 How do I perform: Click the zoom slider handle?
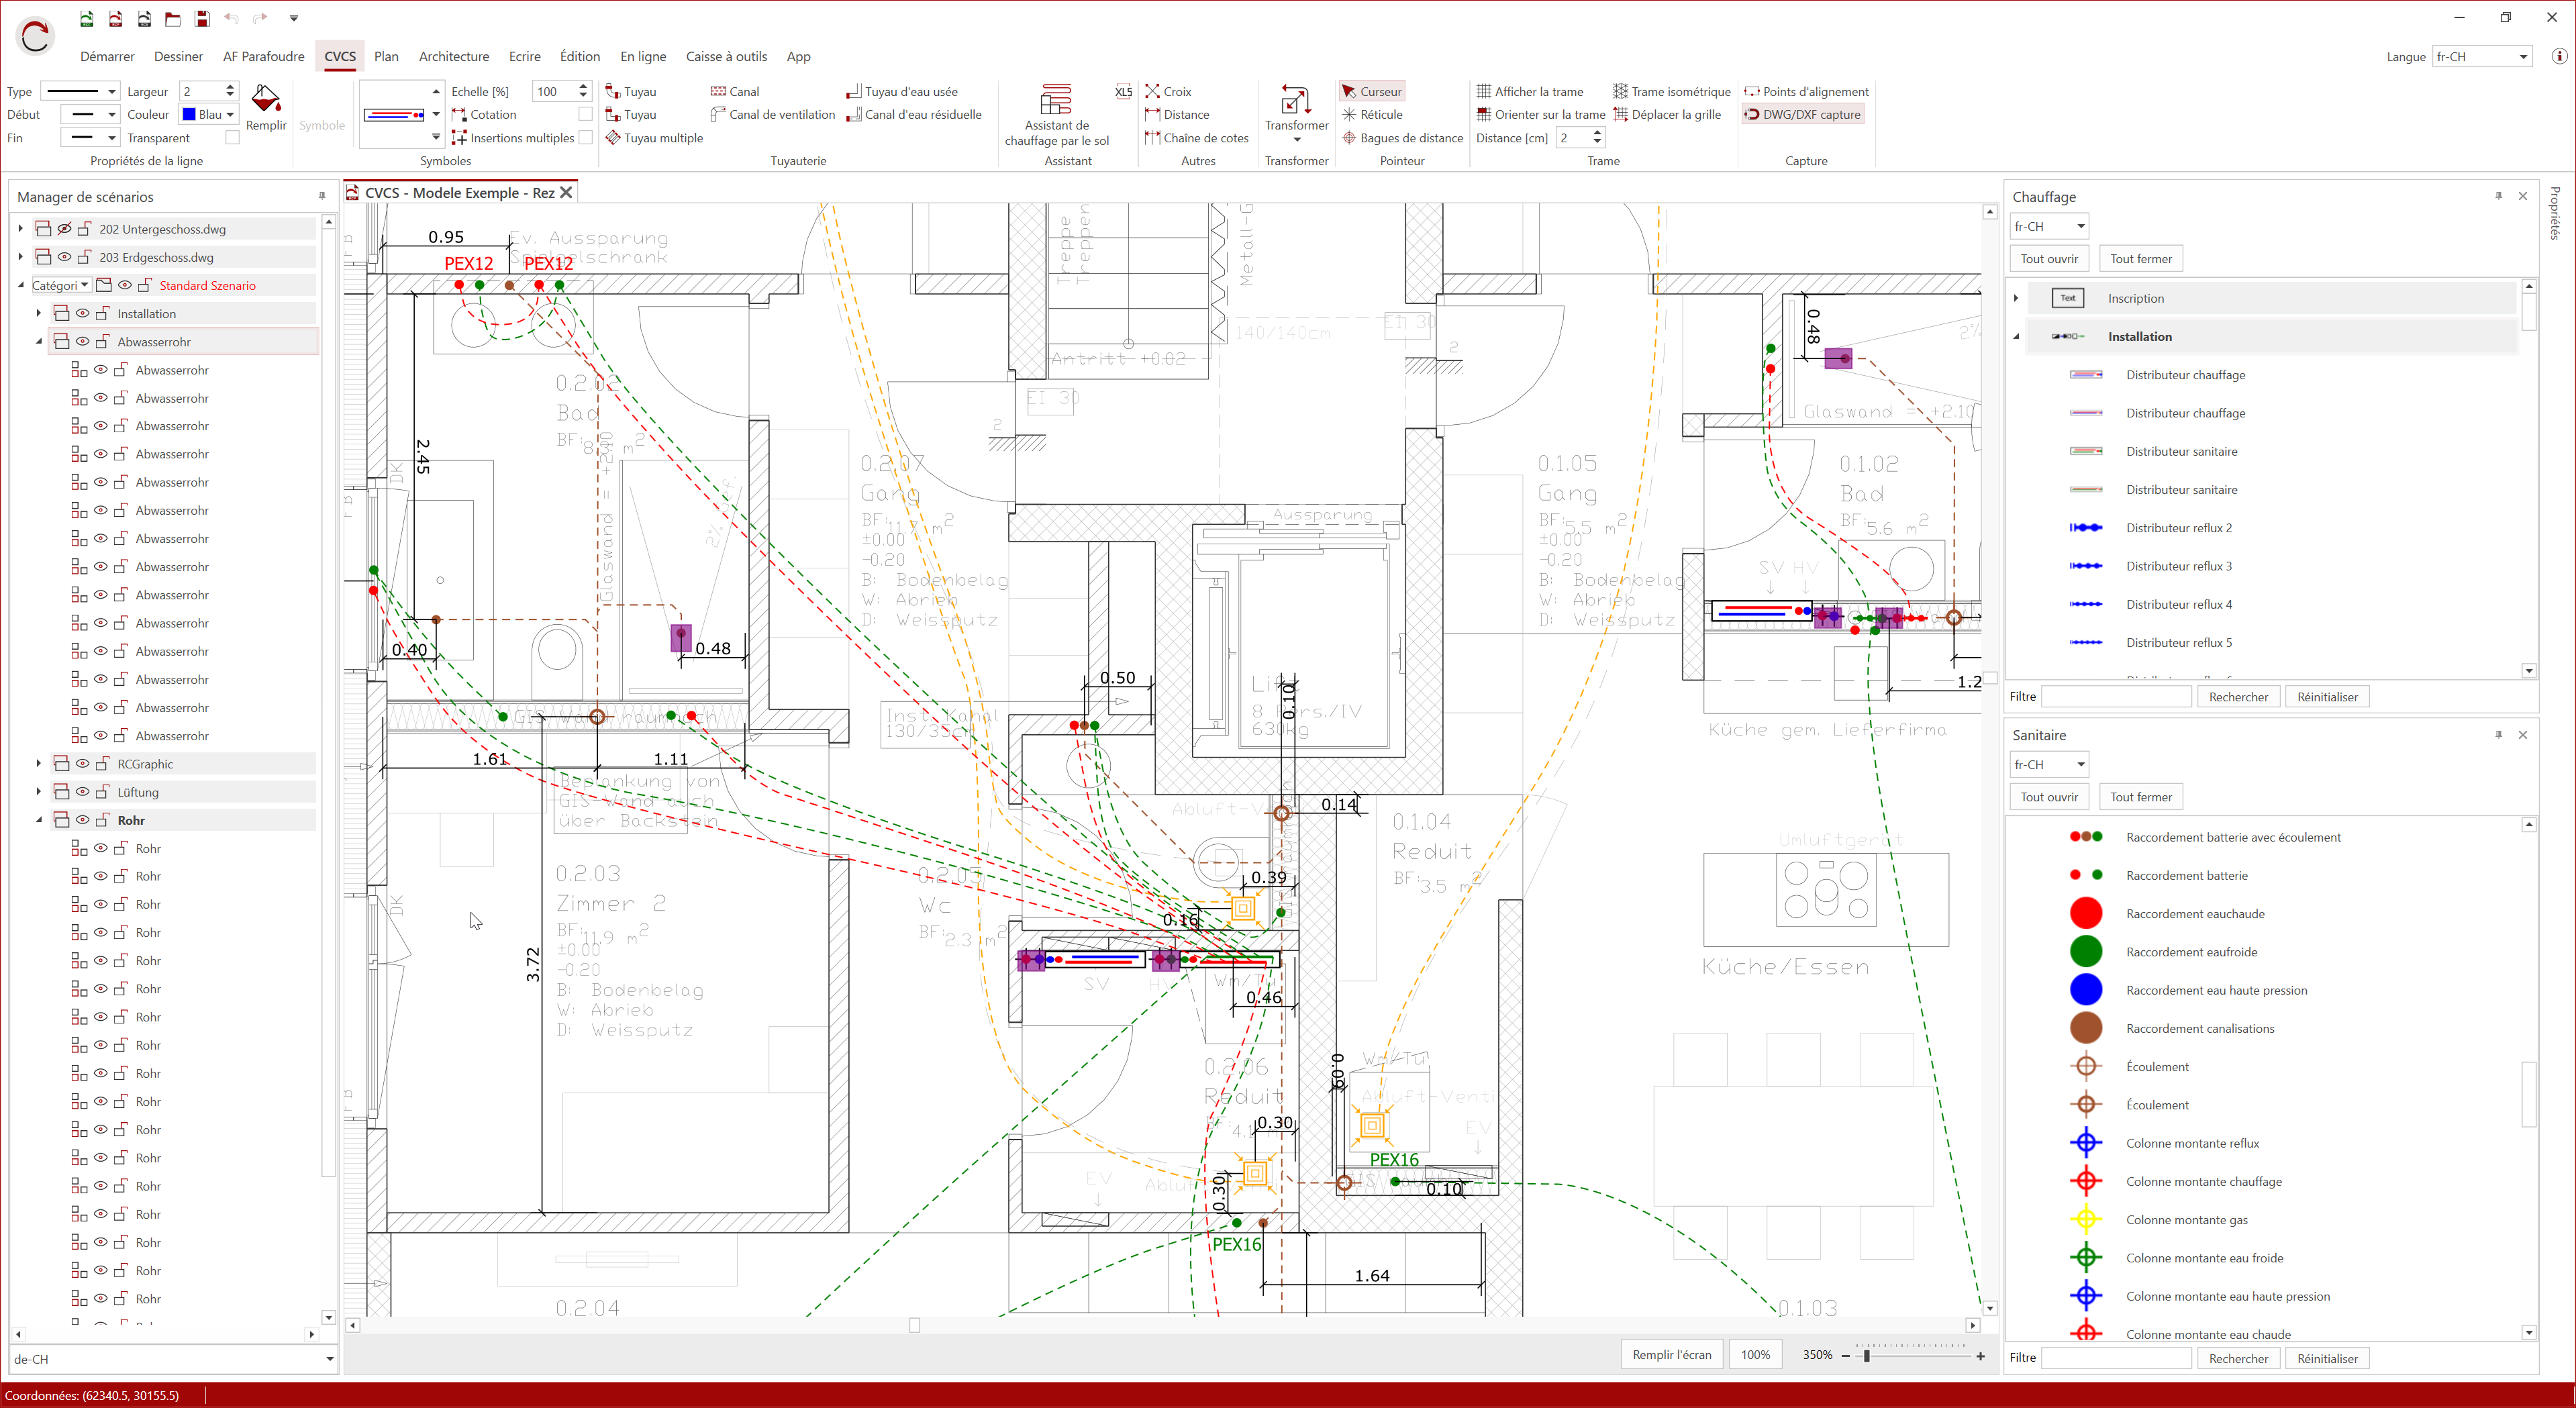point(1866,1356)
